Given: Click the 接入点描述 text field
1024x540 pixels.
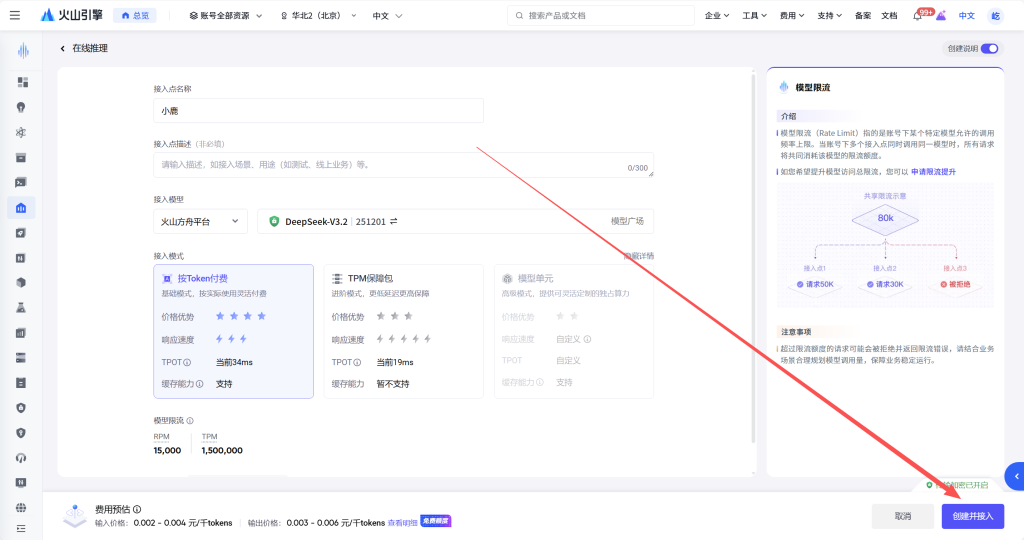Looking at the screenshot, I should (x=403, y=165).
